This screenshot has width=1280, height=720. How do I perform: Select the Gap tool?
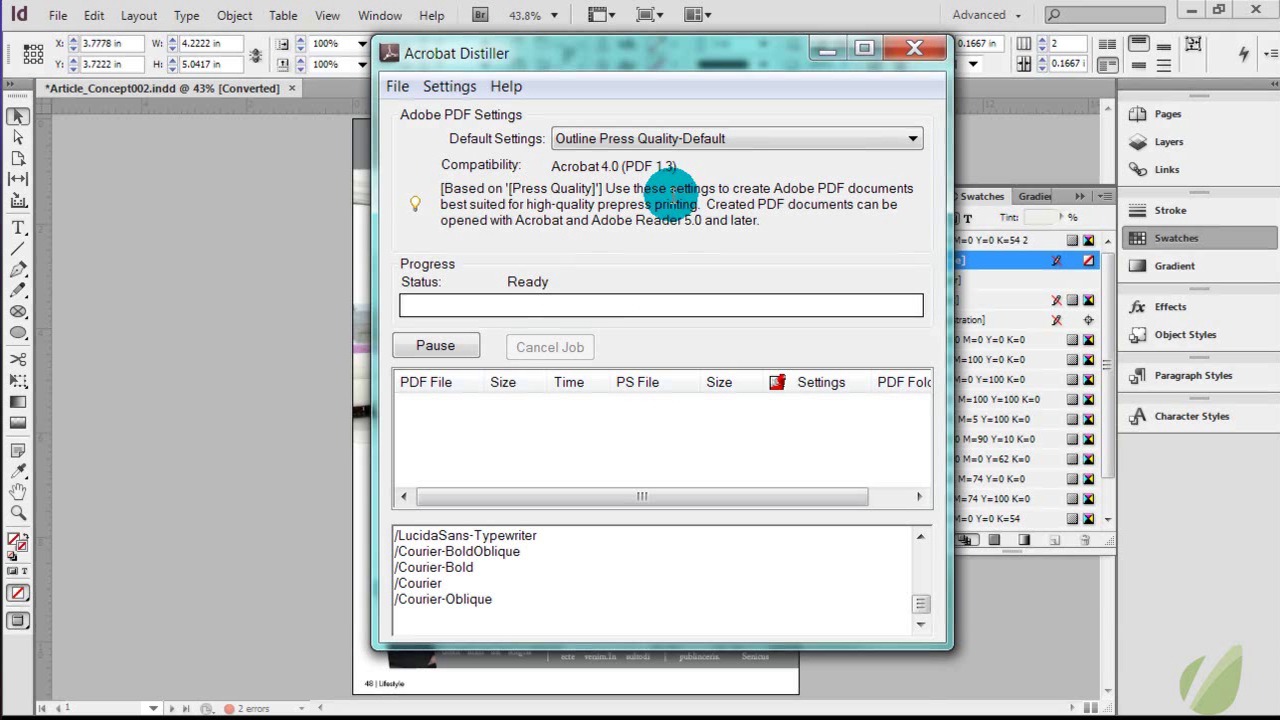[x=18, y=179]
